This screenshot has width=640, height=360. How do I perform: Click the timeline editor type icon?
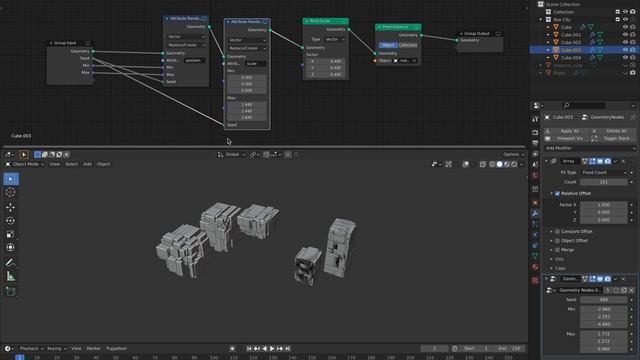pyautogui.click(x=9, y=349)
